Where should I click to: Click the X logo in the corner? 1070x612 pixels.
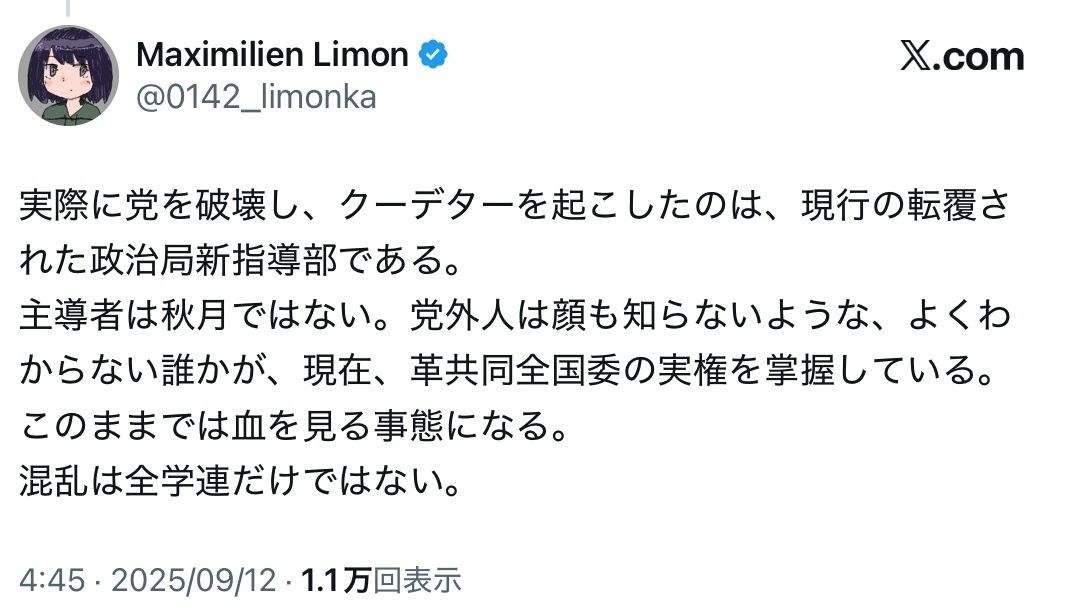pos(915,57)
